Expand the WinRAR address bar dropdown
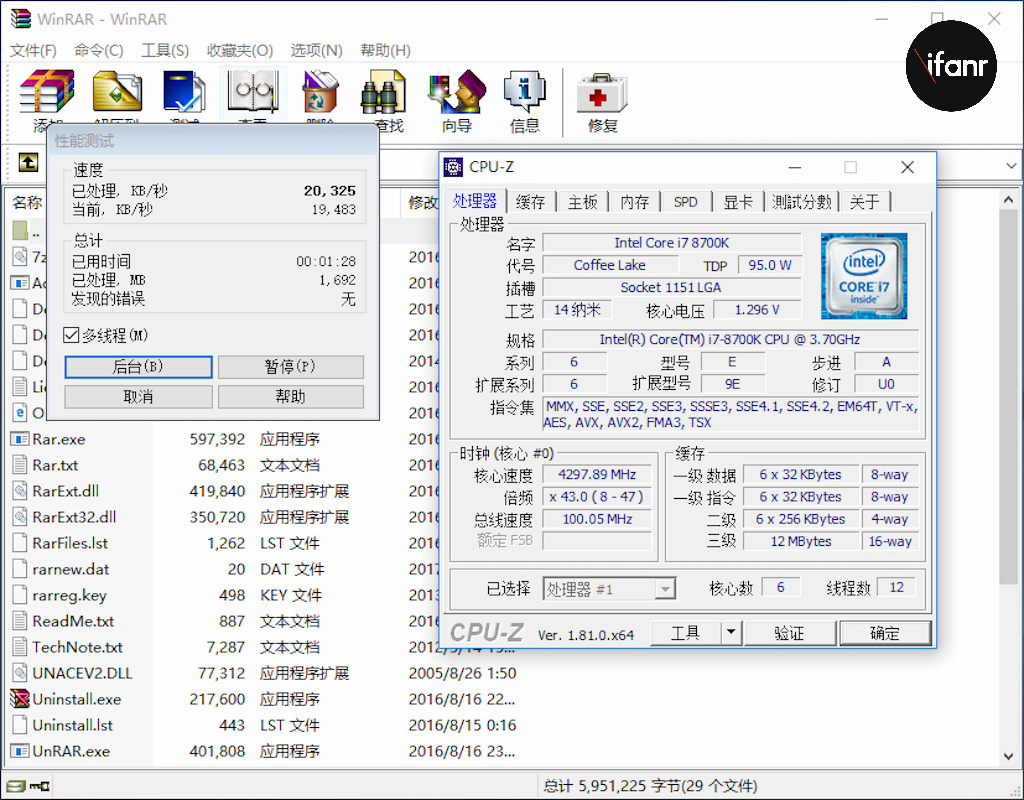This screenshot has height=800, width=1024. point(1011,162)
